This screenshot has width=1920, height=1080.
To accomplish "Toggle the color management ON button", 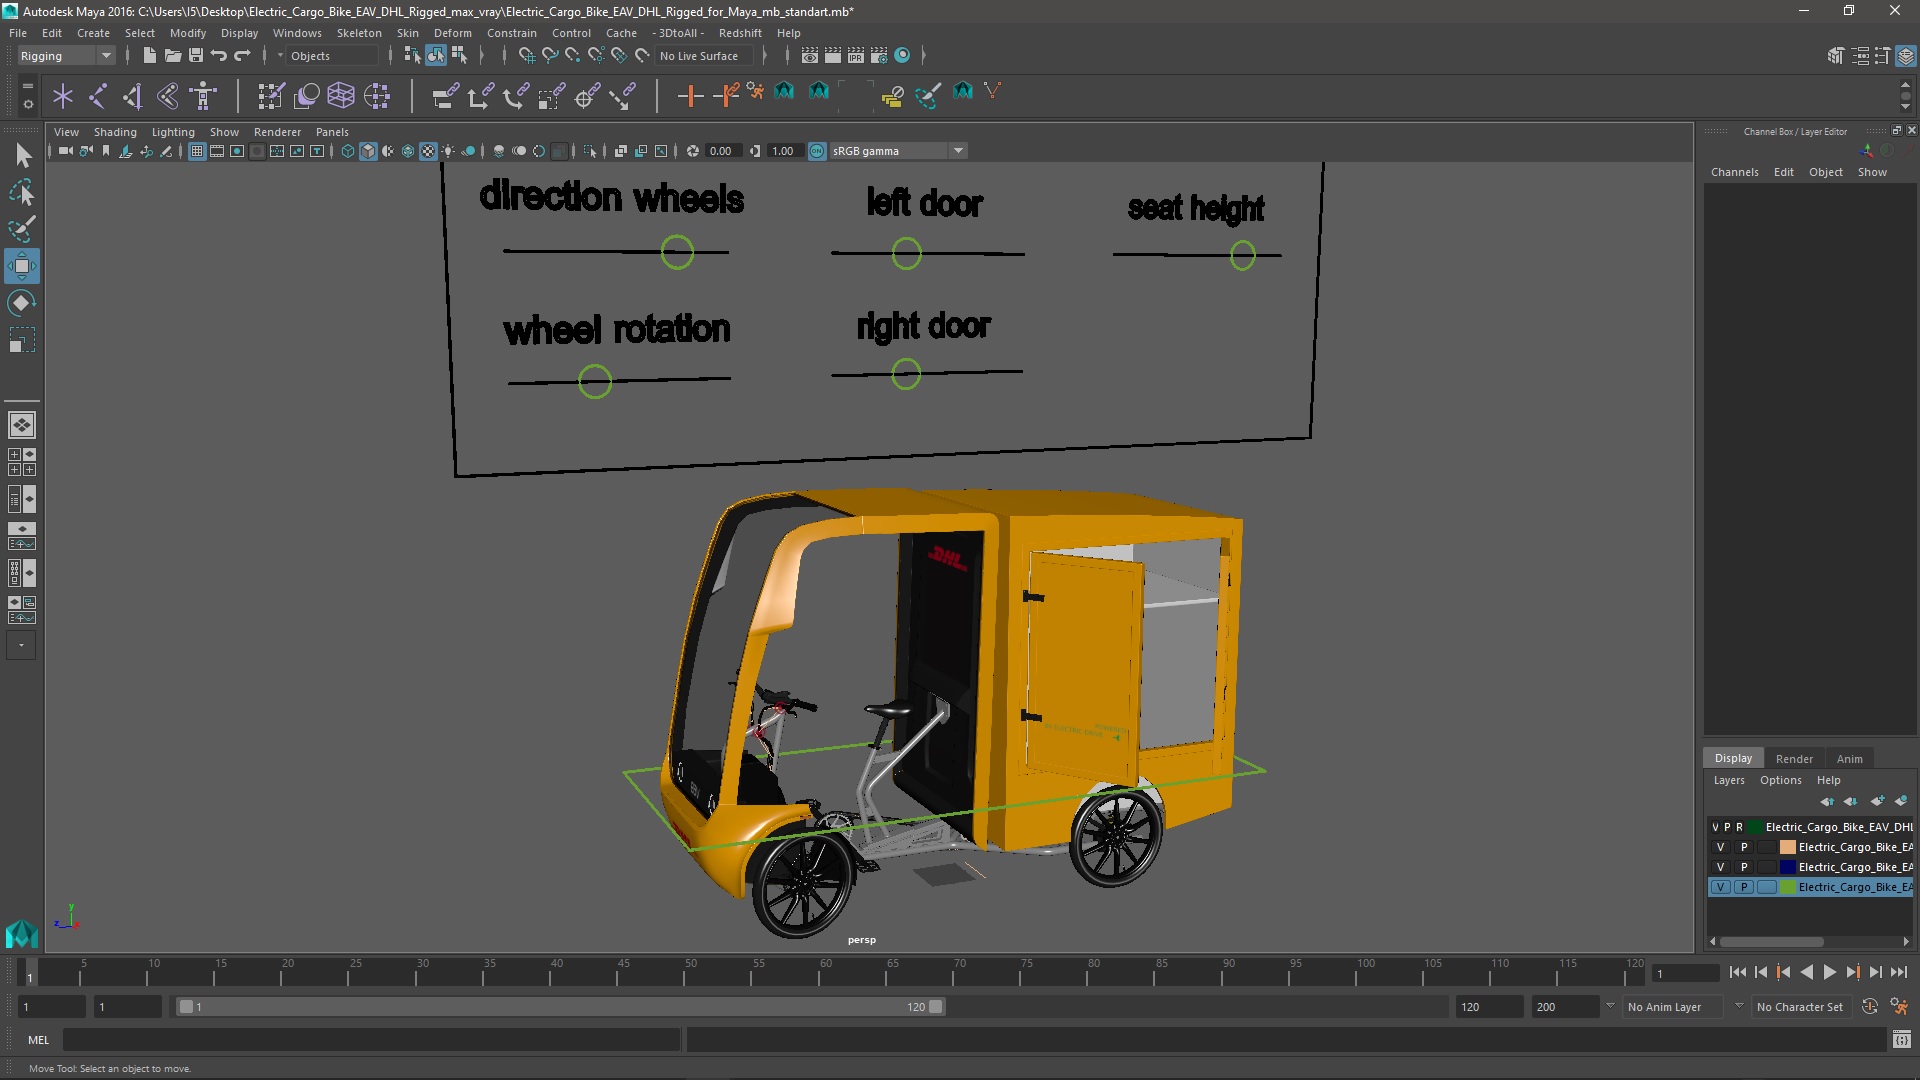I will (817, 151).
